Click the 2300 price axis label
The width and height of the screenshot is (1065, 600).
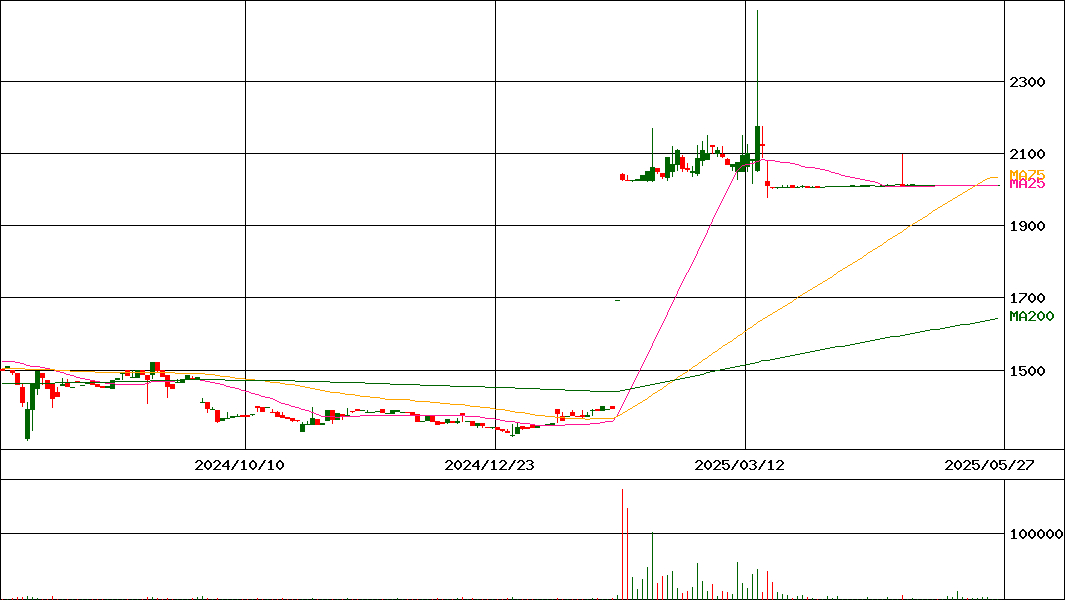coord(1027,82)
